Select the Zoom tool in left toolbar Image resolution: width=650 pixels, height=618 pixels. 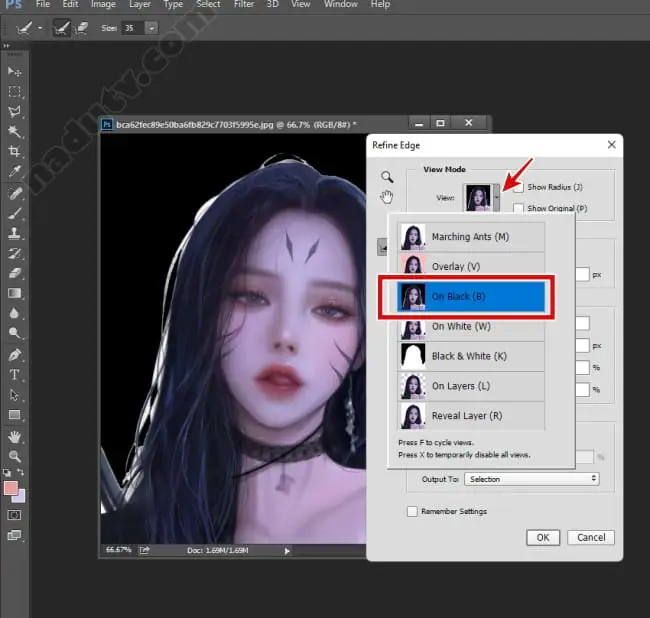tap(15, 456)
